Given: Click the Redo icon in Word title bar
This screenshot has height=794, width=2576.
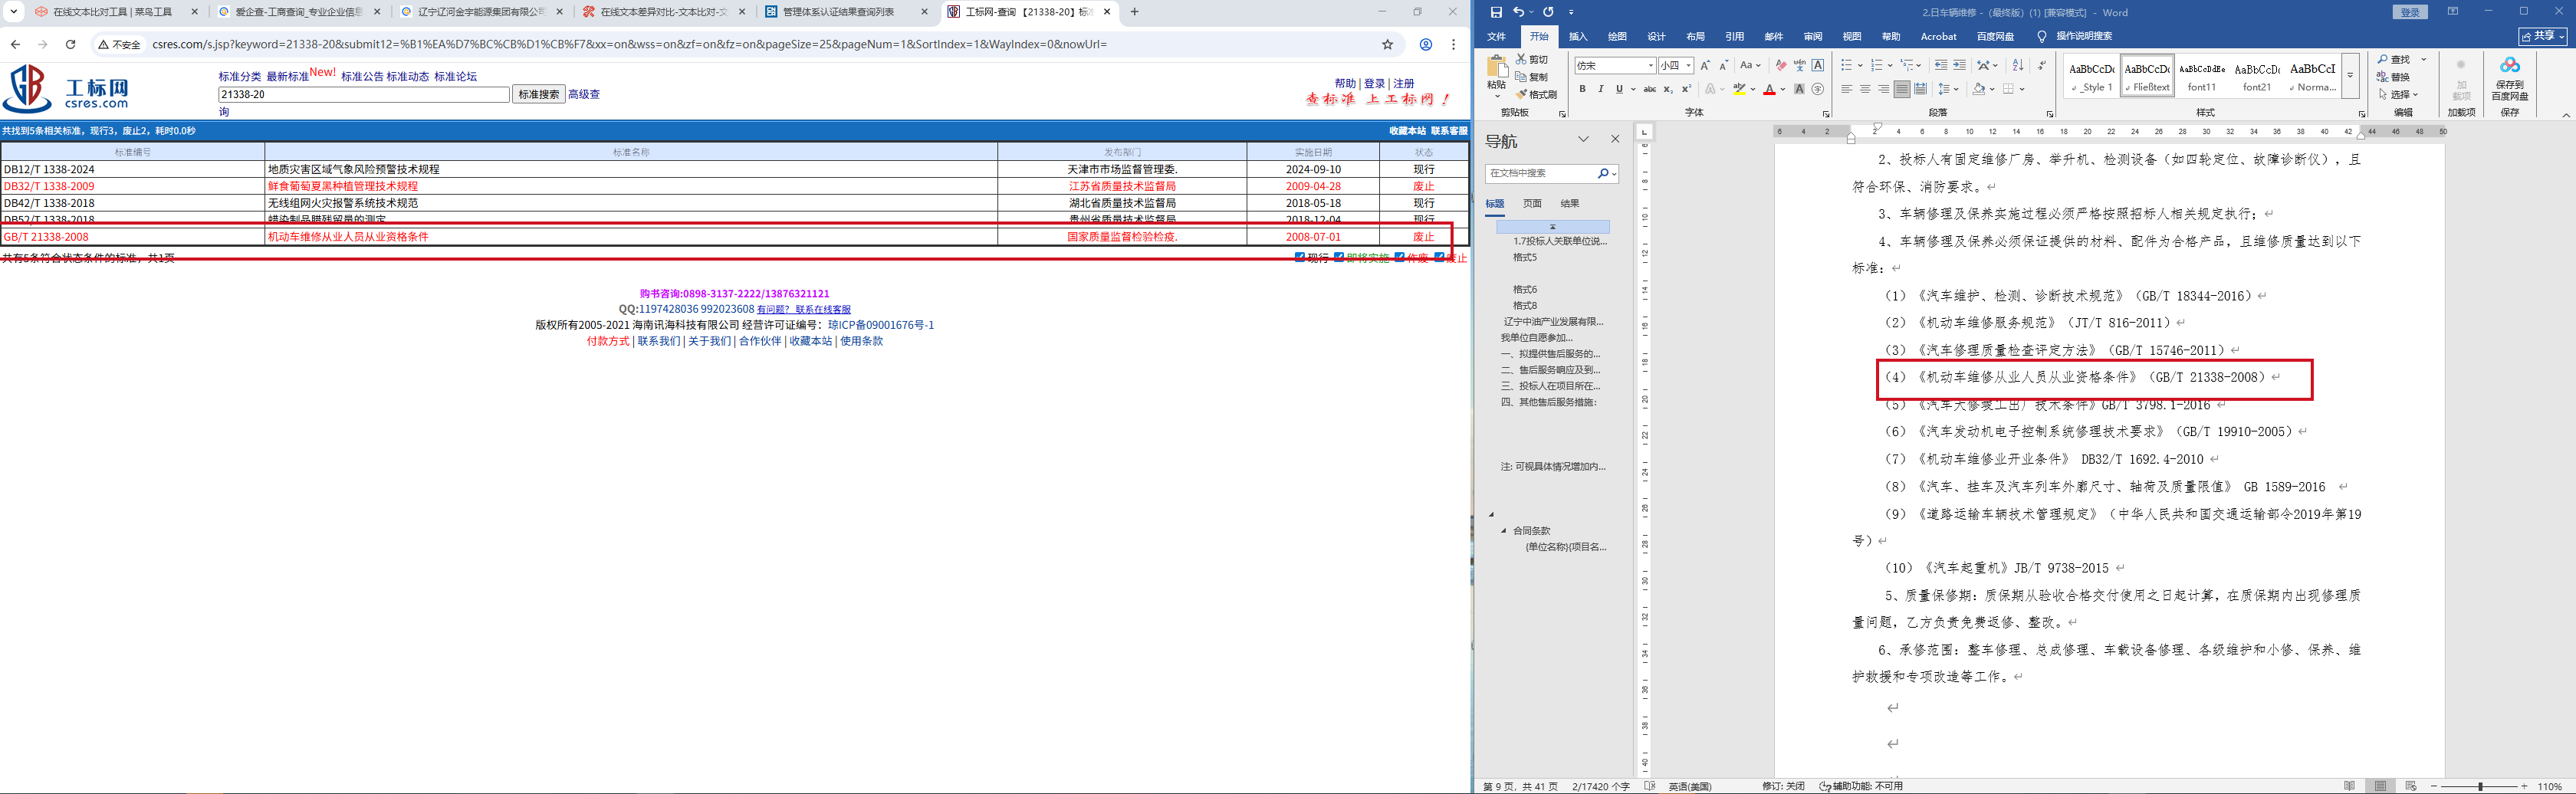Looking at the screenshot, I should pyautogui.click(x=1548, y=12).
